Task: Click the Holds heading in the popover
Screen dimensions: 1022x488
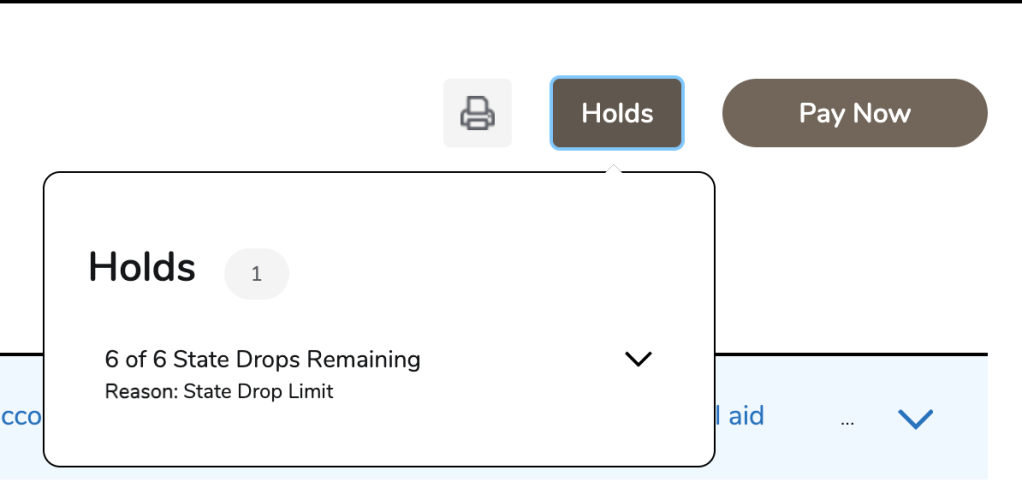Action: pos(142,267)
